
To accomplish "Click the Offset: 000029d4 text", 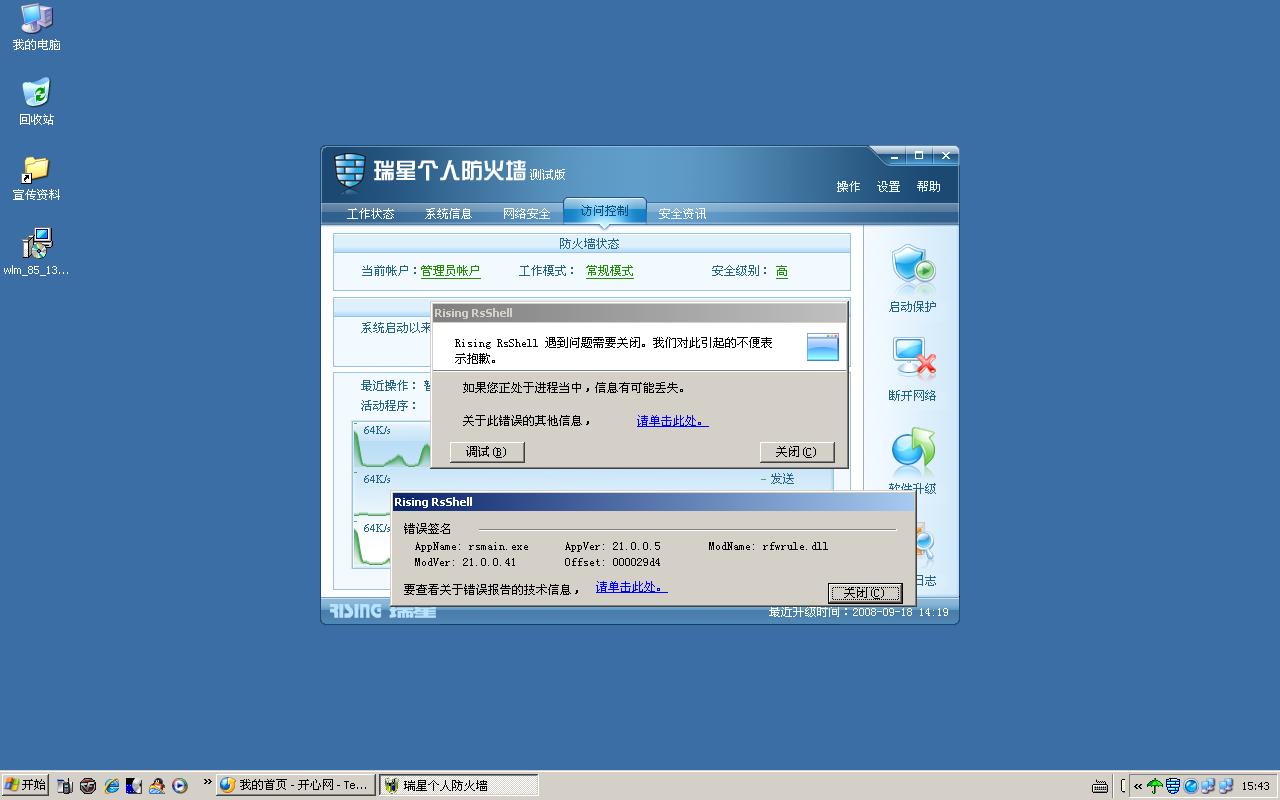I will (612, 563).
